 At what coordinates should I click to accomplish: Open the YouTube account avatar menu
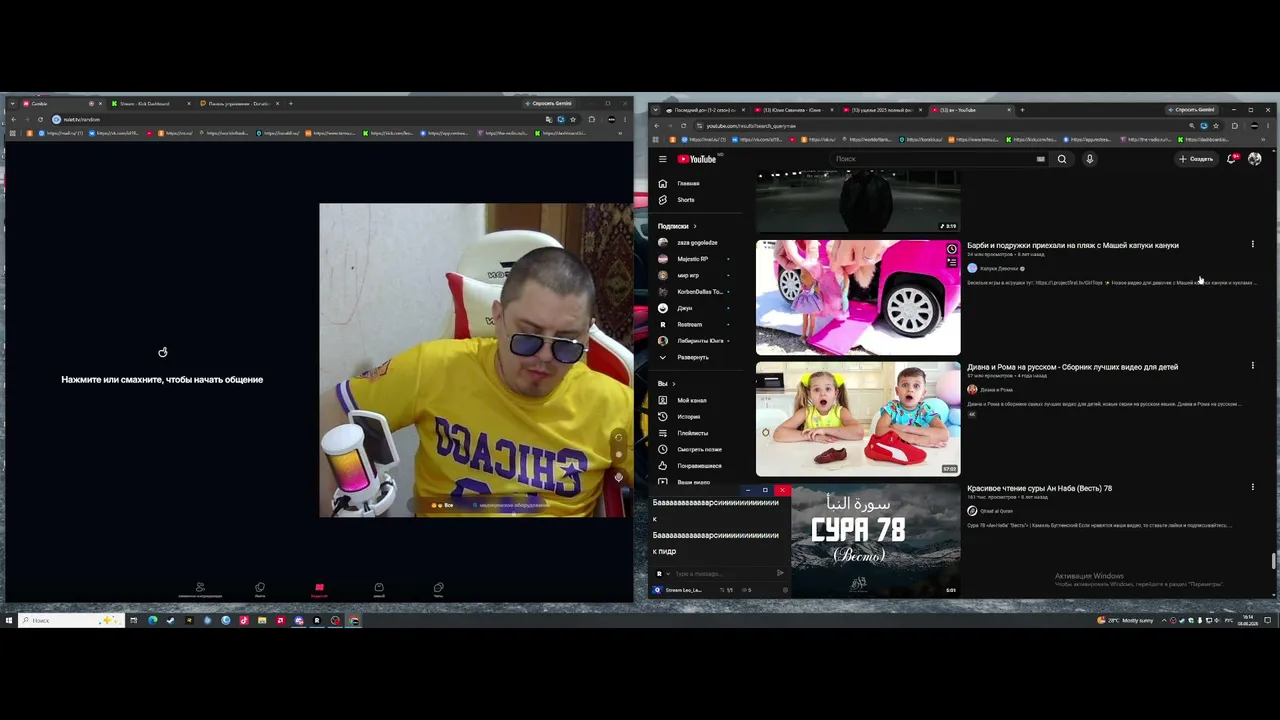[1255, 159]
